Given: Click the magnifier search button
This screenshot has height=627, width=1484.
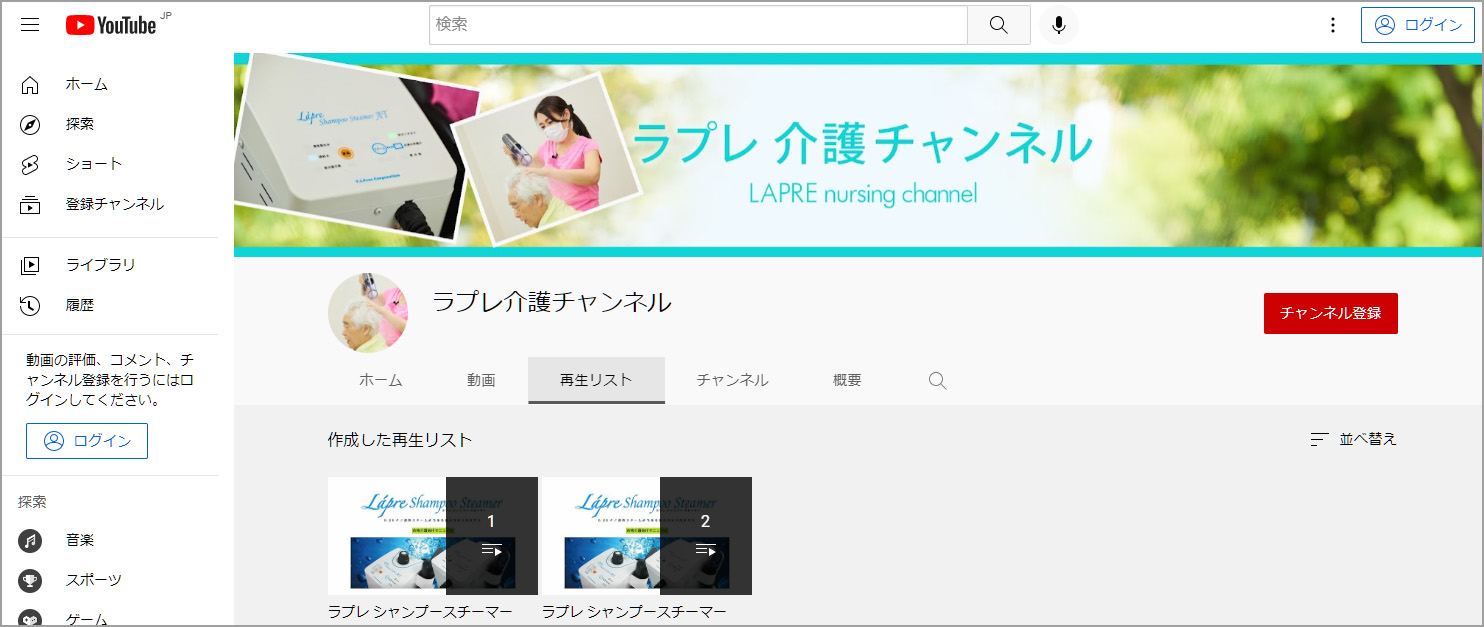Looking at the screenshot, I should click(x=998, y=25).
